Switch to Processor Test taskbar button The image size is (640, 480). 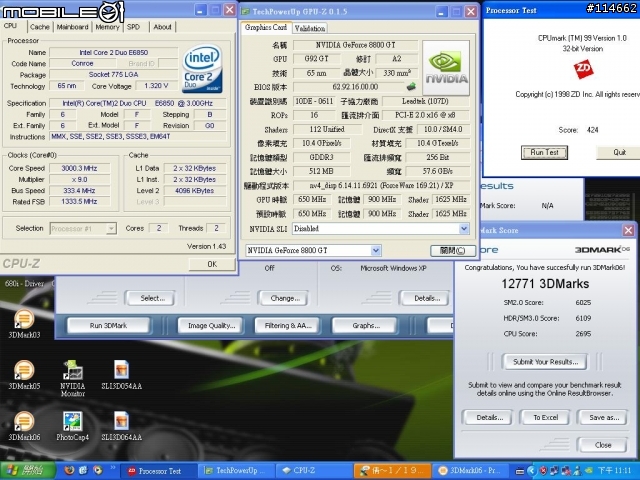click(x=160, y=471)
